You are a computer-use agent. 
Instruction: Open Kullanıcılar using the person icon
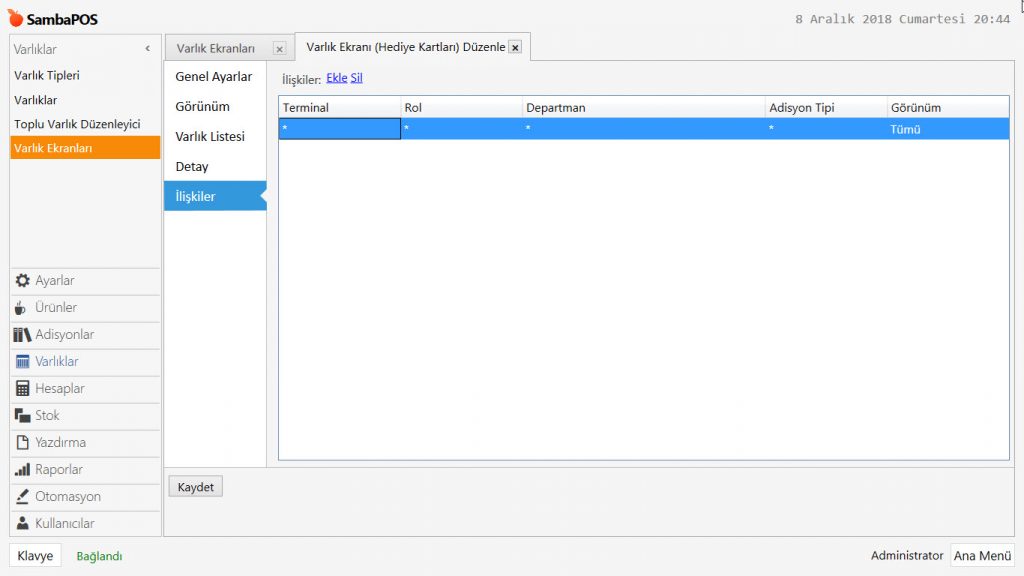[x=22, y=524]
